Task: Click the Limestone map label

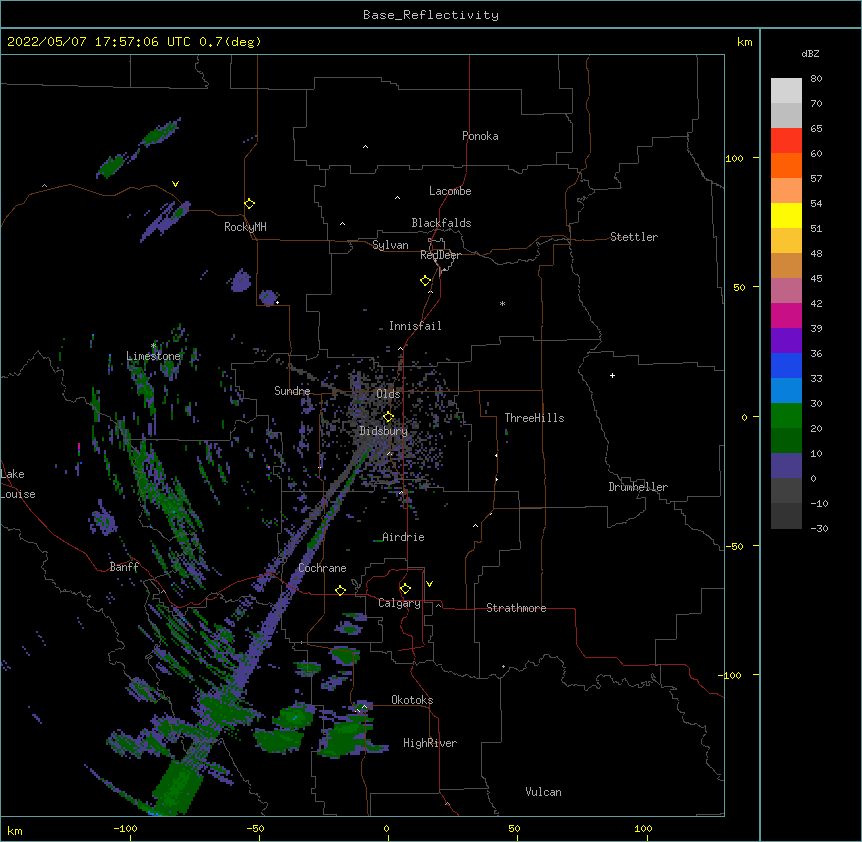Action: click(153, 356)
